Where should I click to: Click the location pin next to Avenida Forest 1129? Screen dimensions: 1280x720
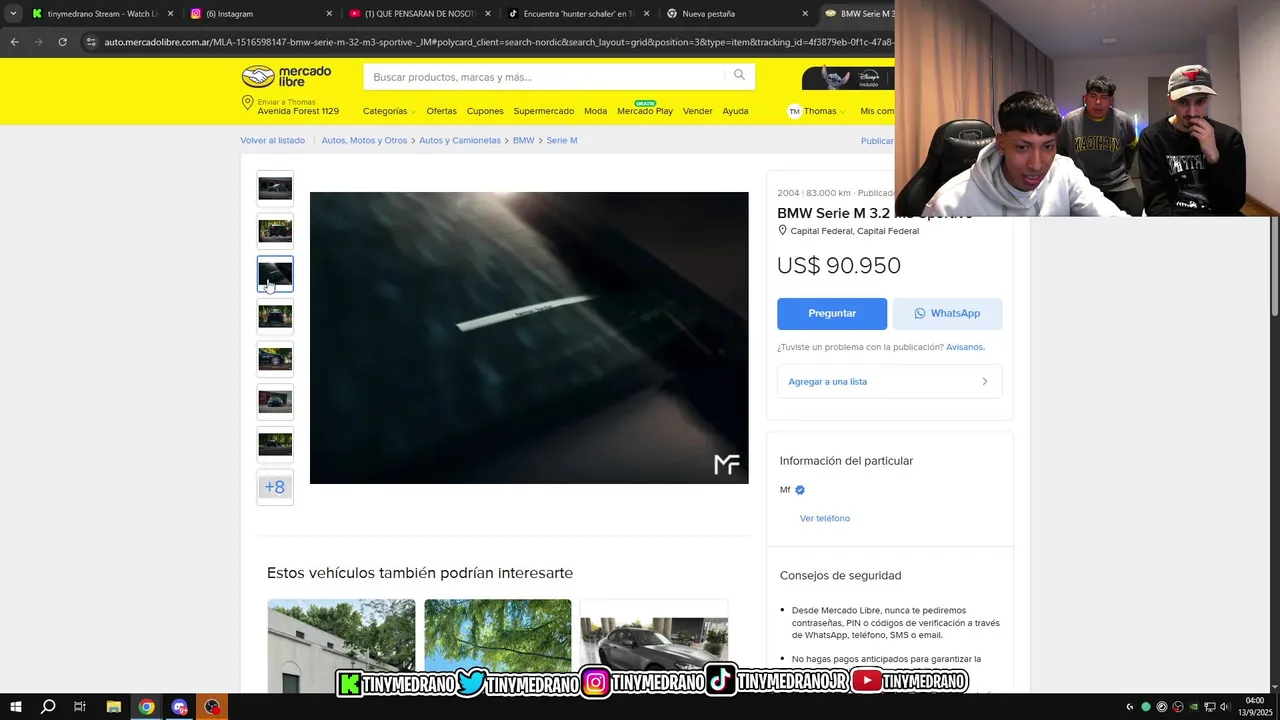tap(247, 103)
